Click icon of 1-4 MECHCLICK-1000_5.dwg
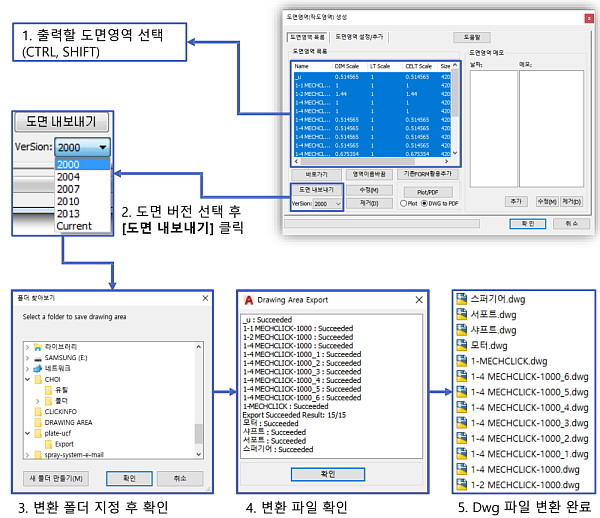Screen dimensions: 600x518 [461, 392]
